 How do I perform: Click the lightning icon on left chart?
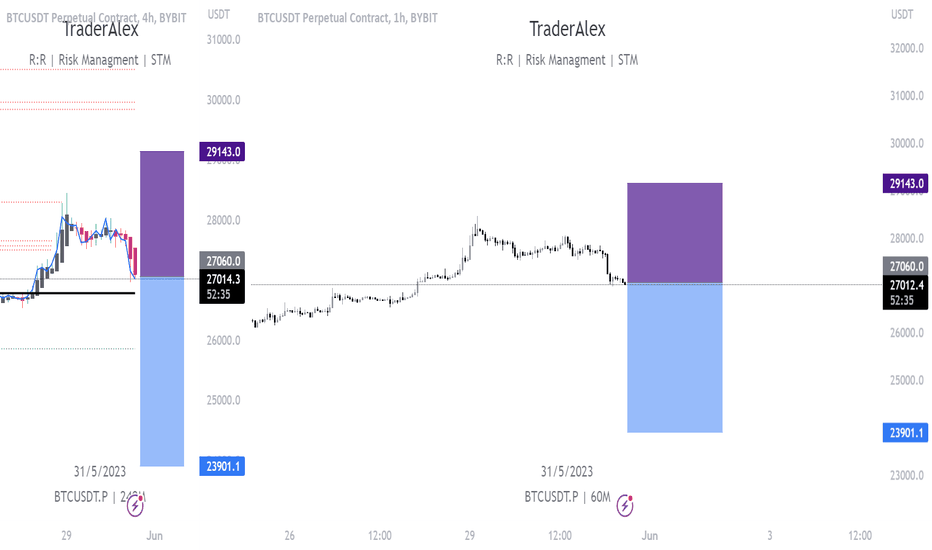(x=136, y=505)
